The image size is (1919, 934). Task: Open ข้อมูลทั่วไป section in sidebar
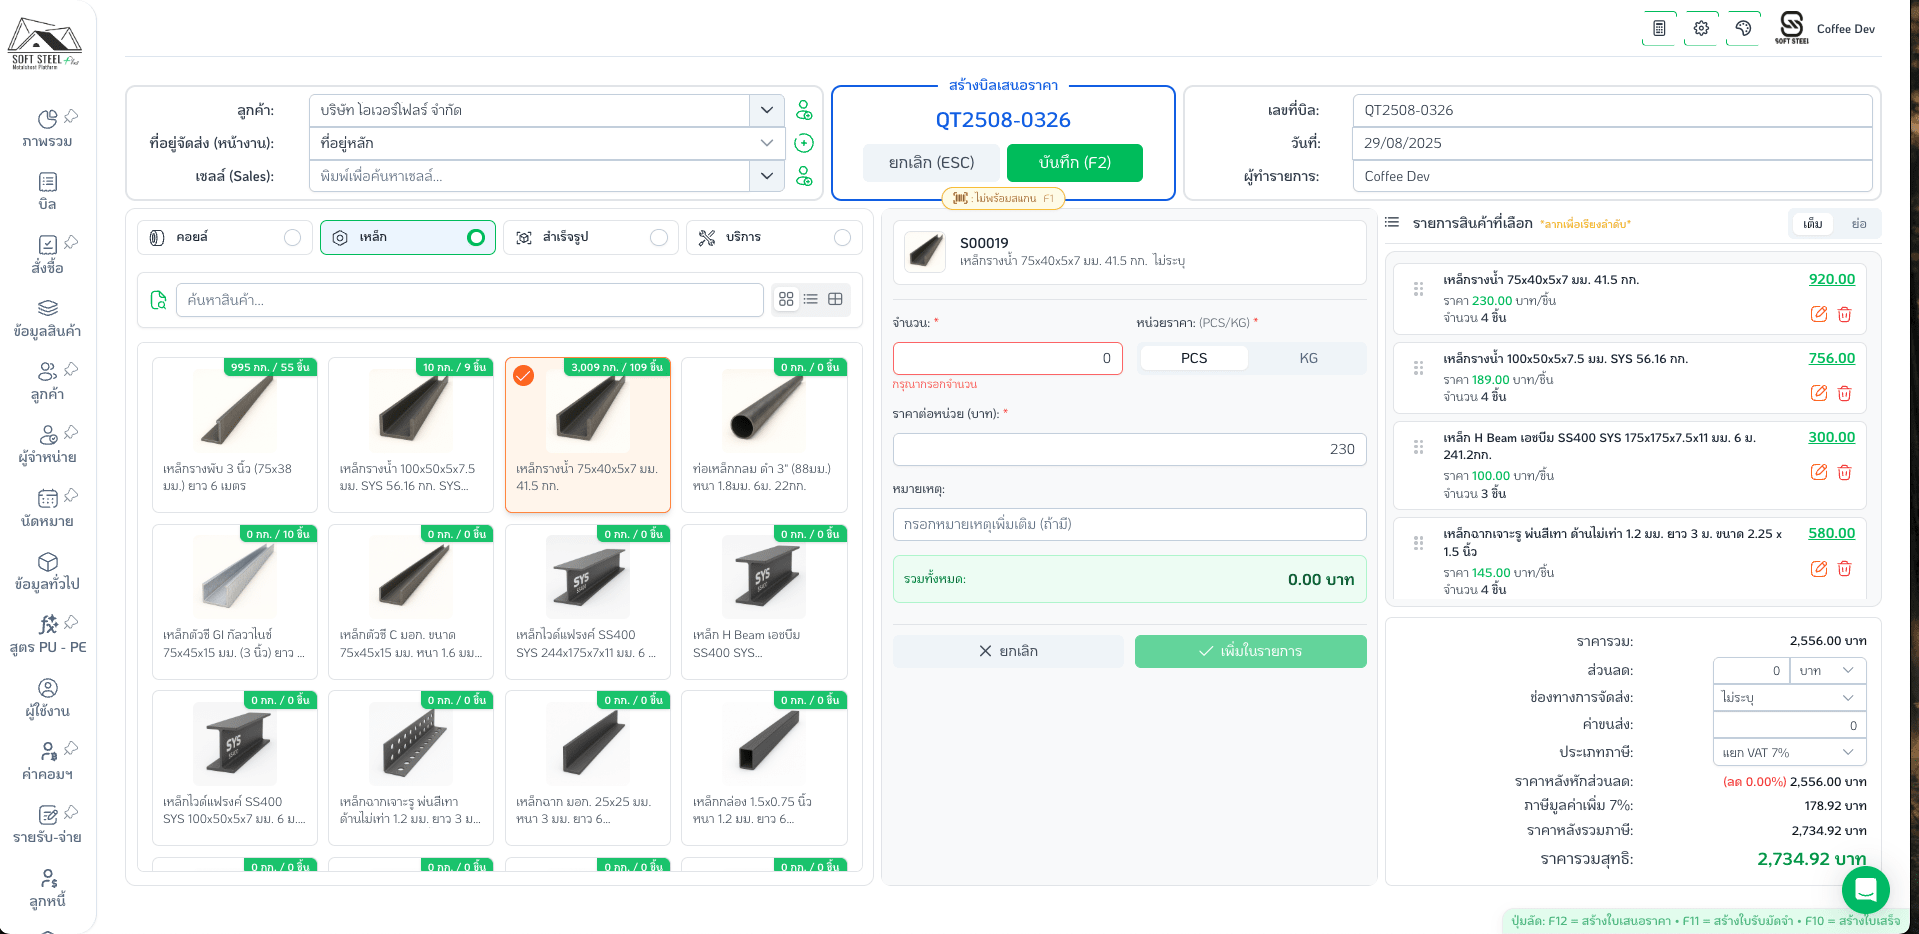click(47, 572)
